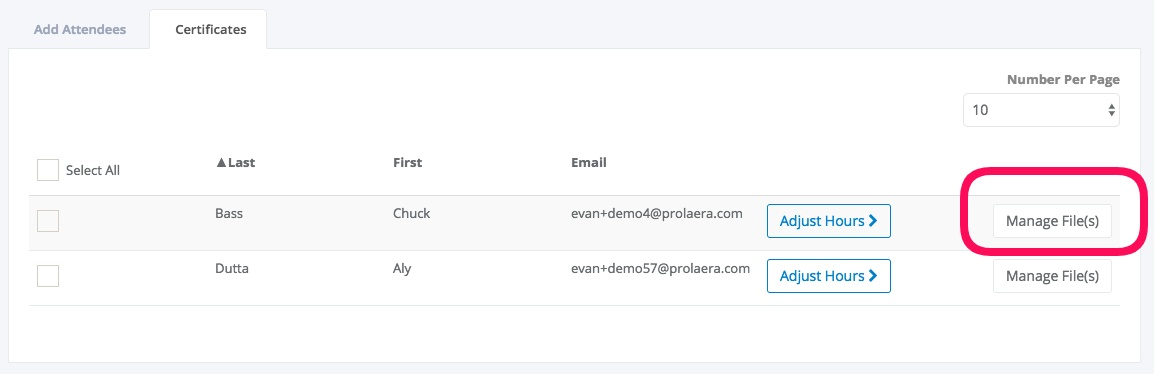The image size is (1155, 375).
Task: Click chevron icon on Dutta Adjust Hours
Action: pyautogui.click(x=874, y=276)
